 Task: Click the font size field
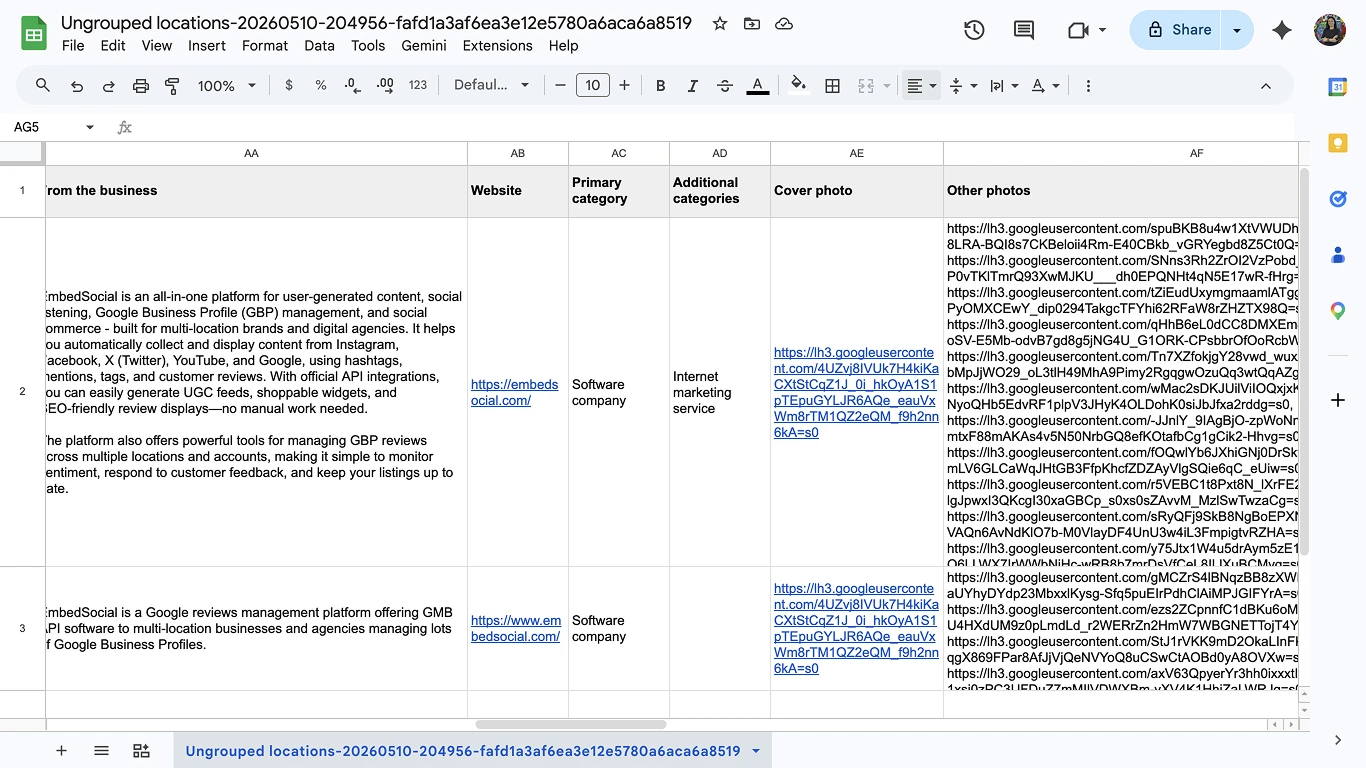pos(593,86)
